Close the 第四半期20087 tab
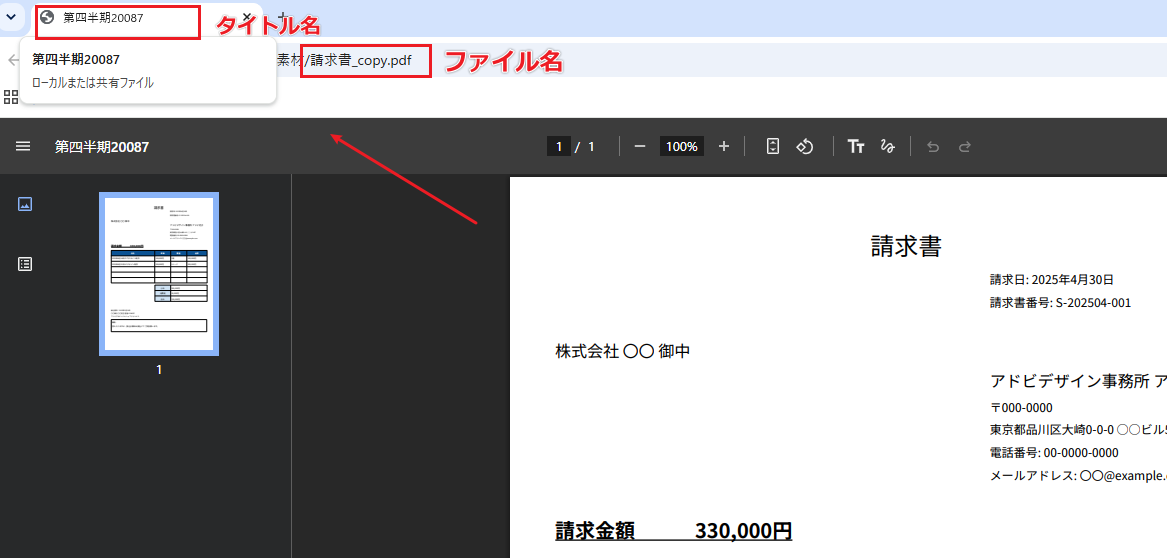Viewport: 1167px width, 558px height. pos(247,16)
